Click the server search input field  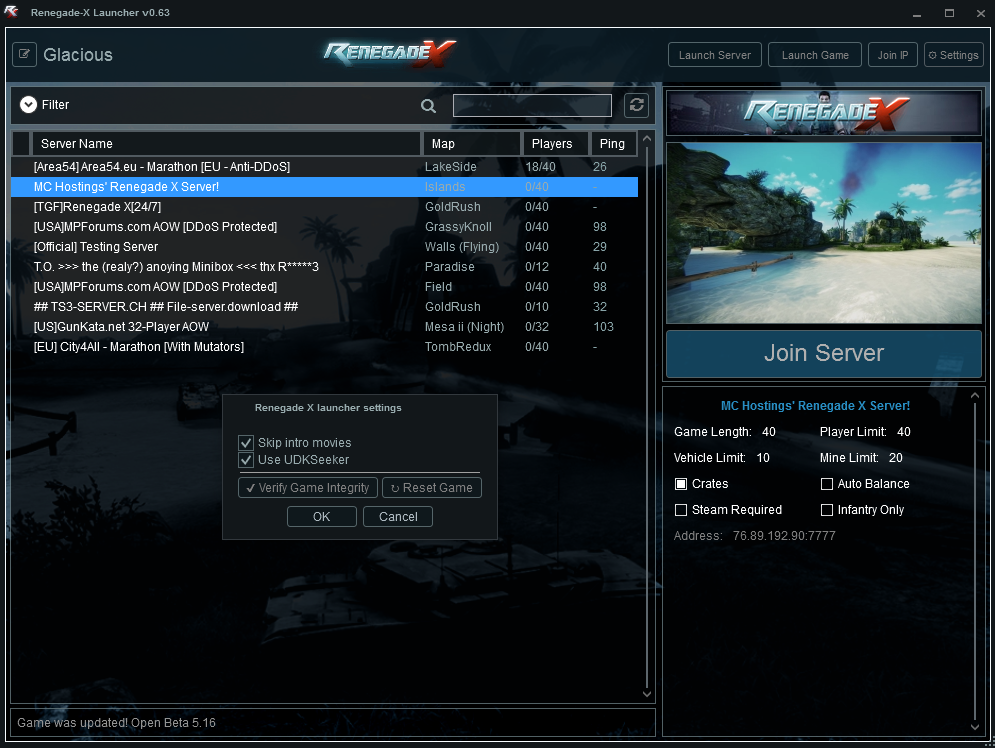tap(532, 105)
